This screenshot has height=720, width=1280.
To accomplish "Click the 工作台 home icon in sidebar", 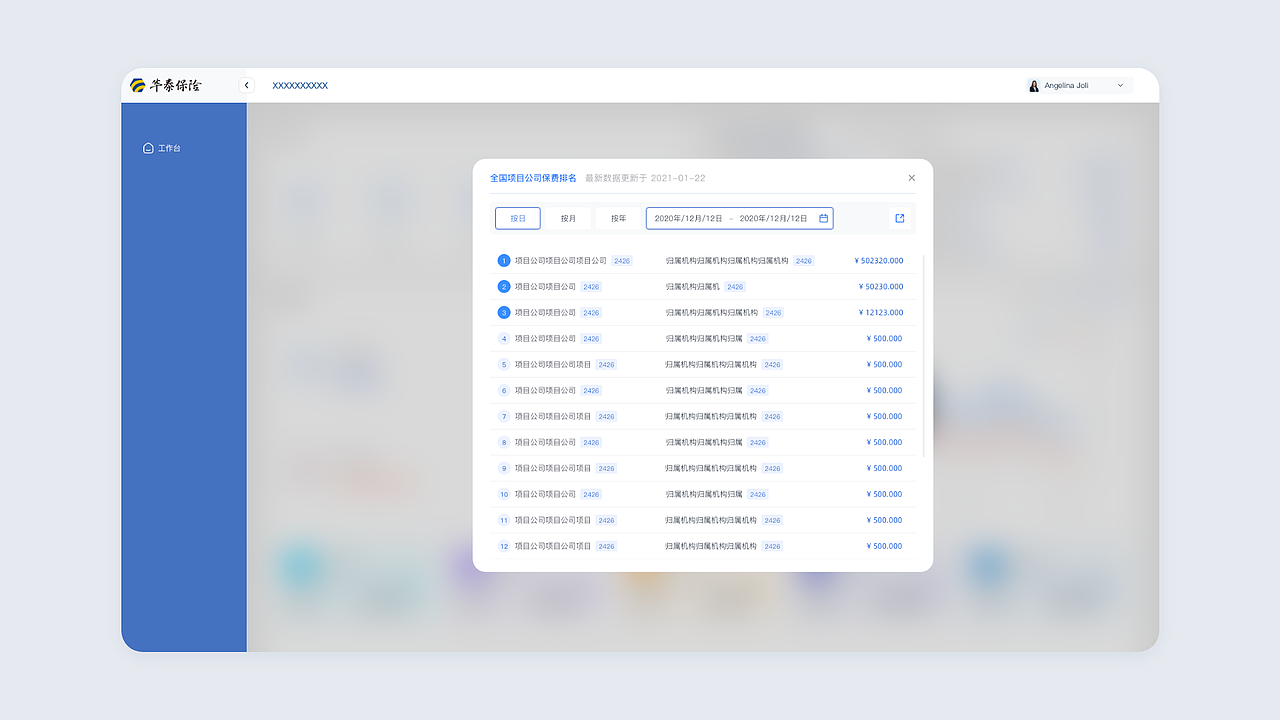I will [148, 148].
